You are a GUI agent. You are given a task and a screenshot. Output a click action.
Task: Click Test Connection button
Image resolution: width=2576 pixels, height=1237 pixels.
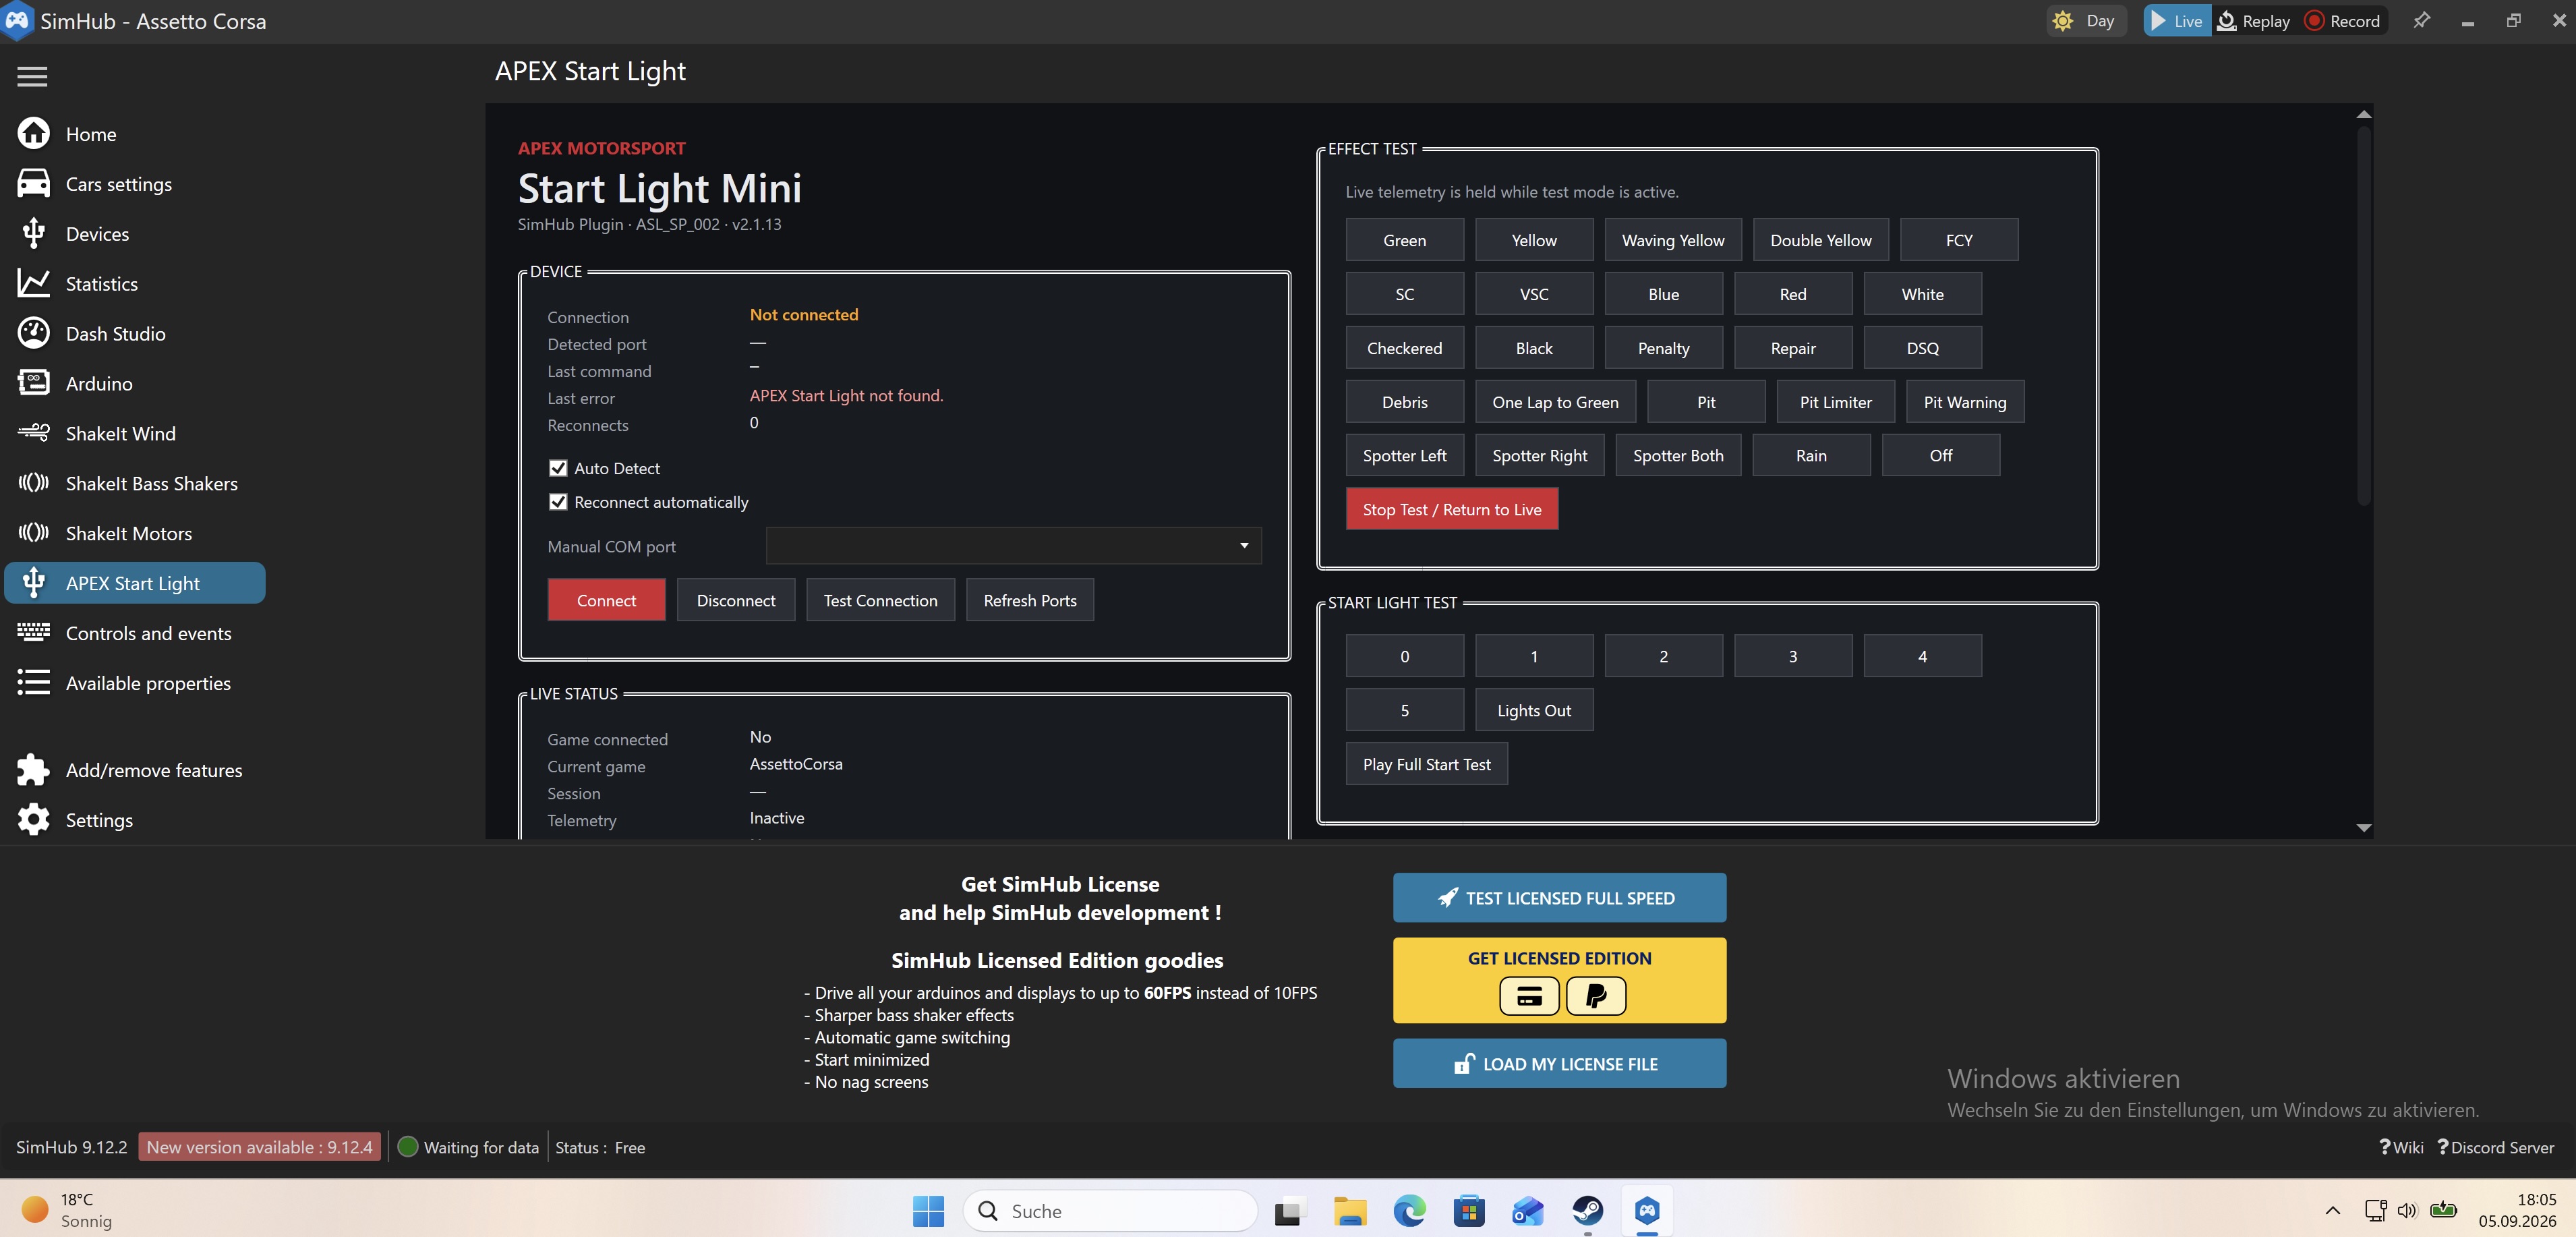pos(880,600)
